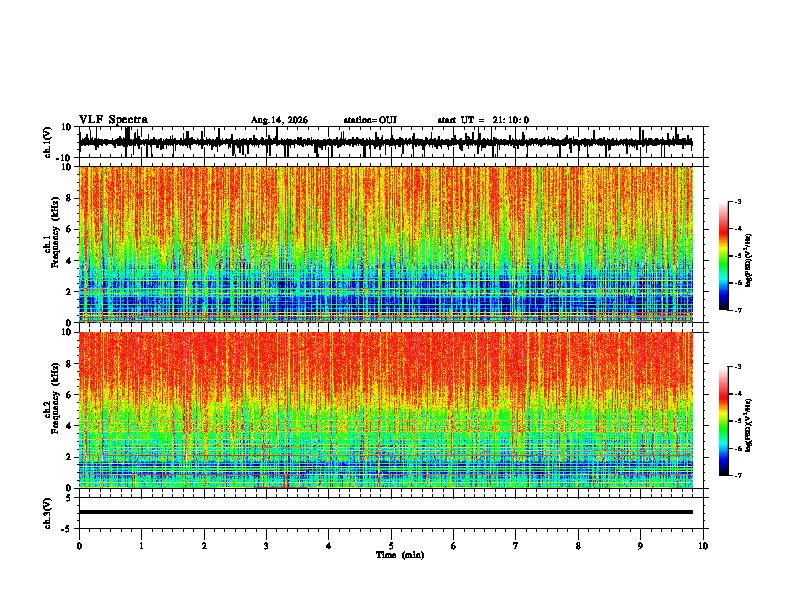Click time axis tick label "3"

point(266,546)
